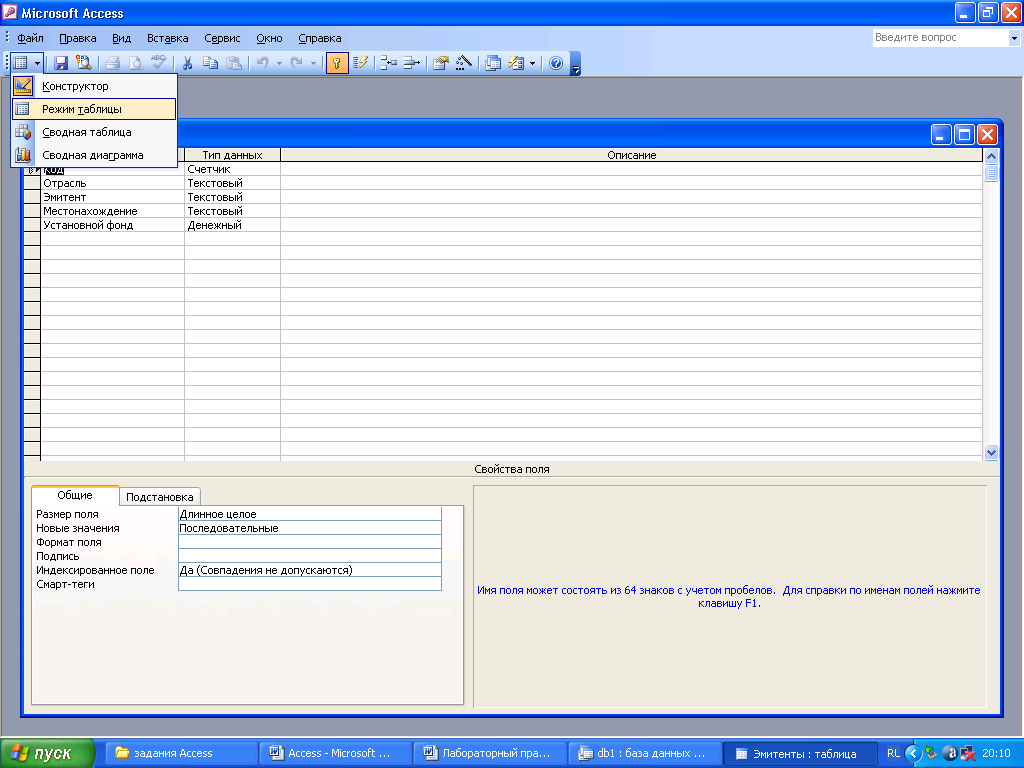Image resolution: width=1024 pixels, height=768 pixels.
Task: Choose Сводная диаграмма view option
Action: [94, 155]
